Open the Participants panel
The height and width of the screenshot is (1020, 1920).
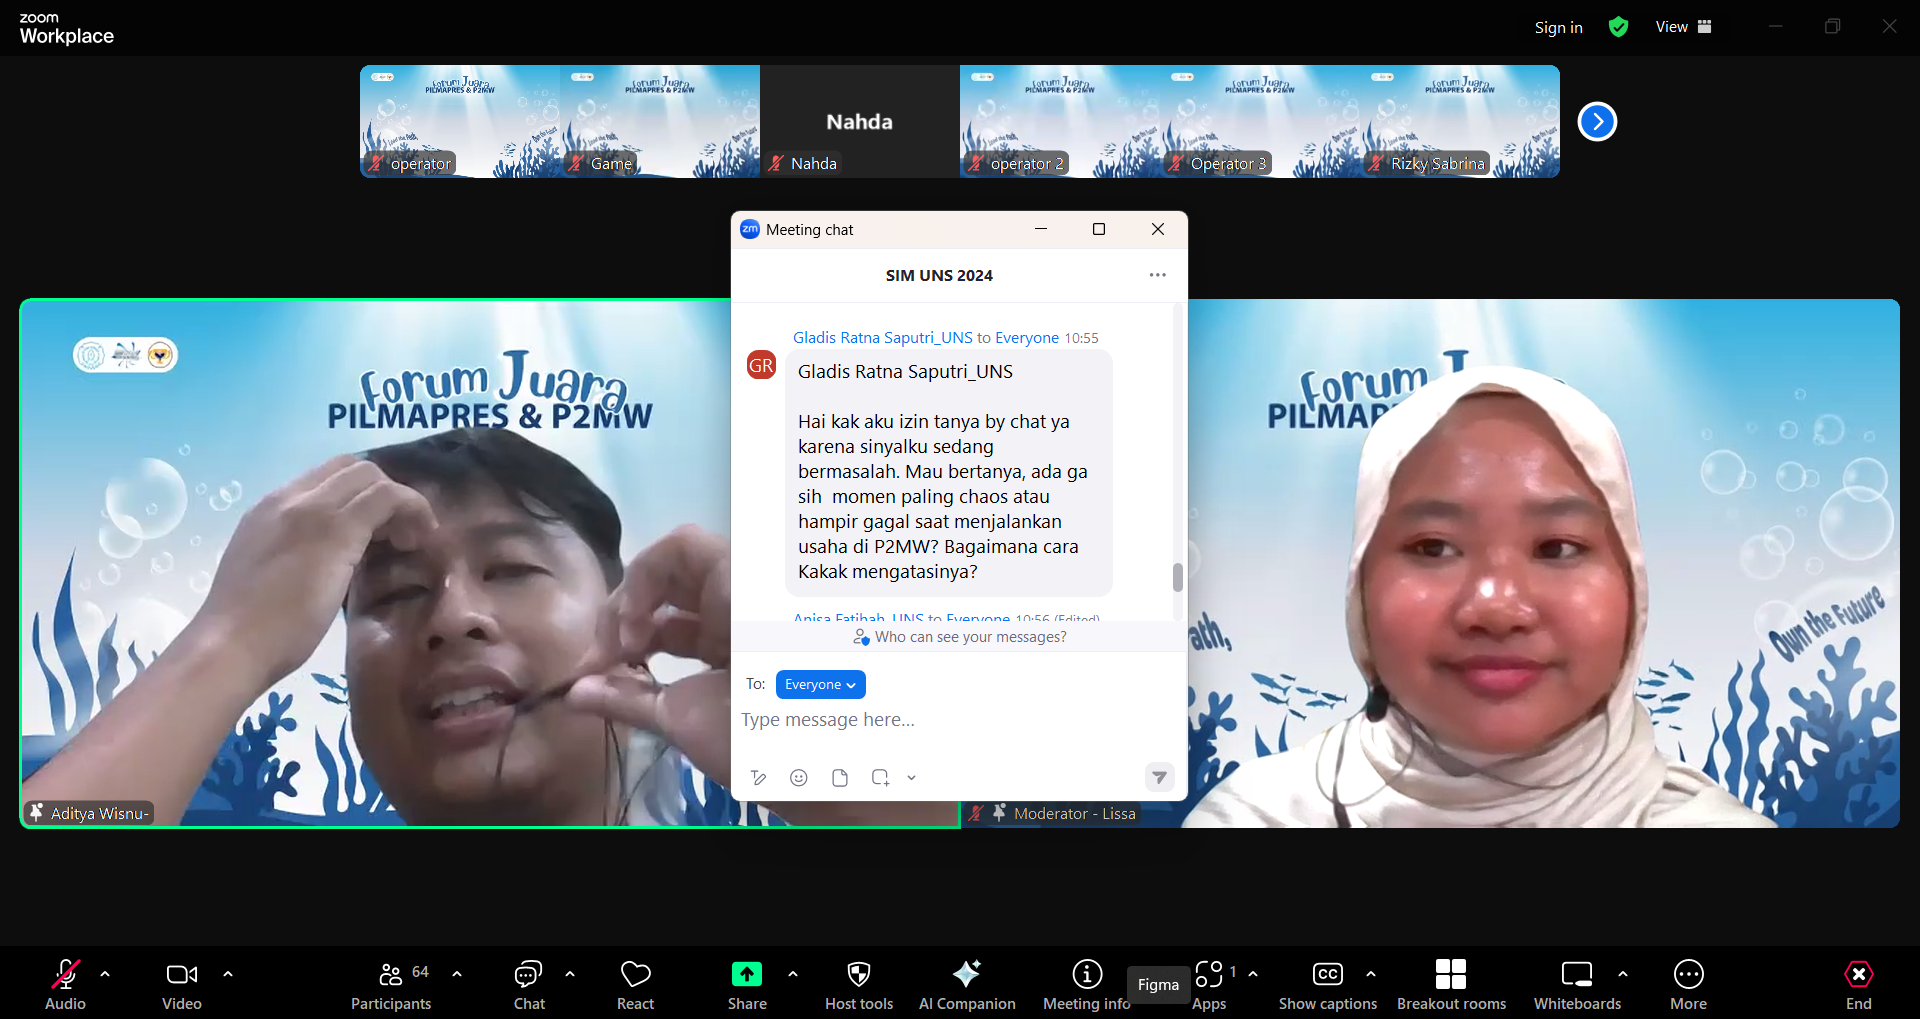tap(391, 985)
